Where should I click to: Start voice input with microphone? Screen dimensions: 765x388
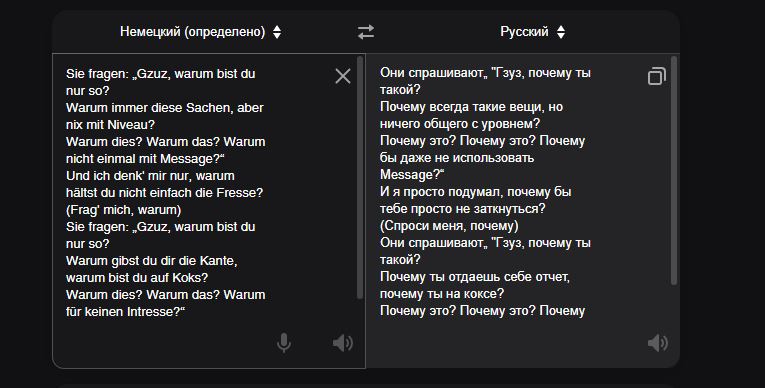283,343
